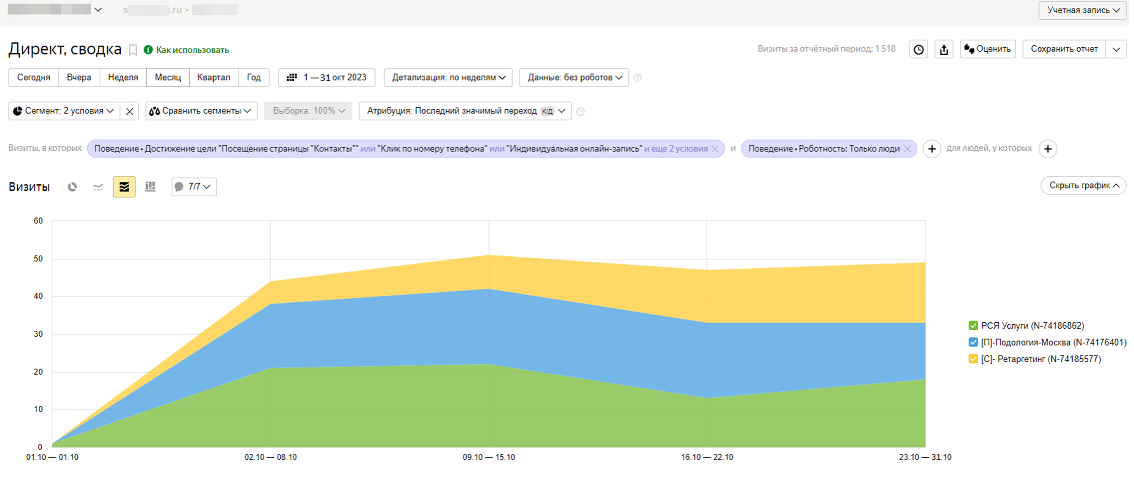Viewport: 1134px width, 499px height.
Task: Select the "Неделя" period tab
Action: [123, 77]
